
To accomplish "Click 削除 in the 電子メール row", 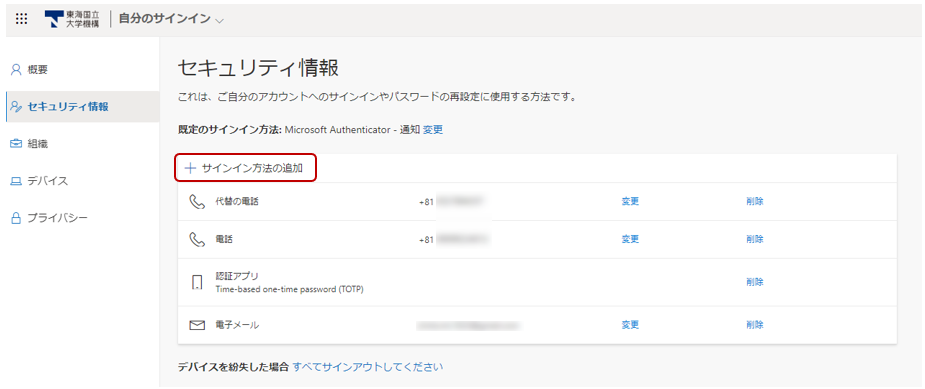I will tap(755, 325).
